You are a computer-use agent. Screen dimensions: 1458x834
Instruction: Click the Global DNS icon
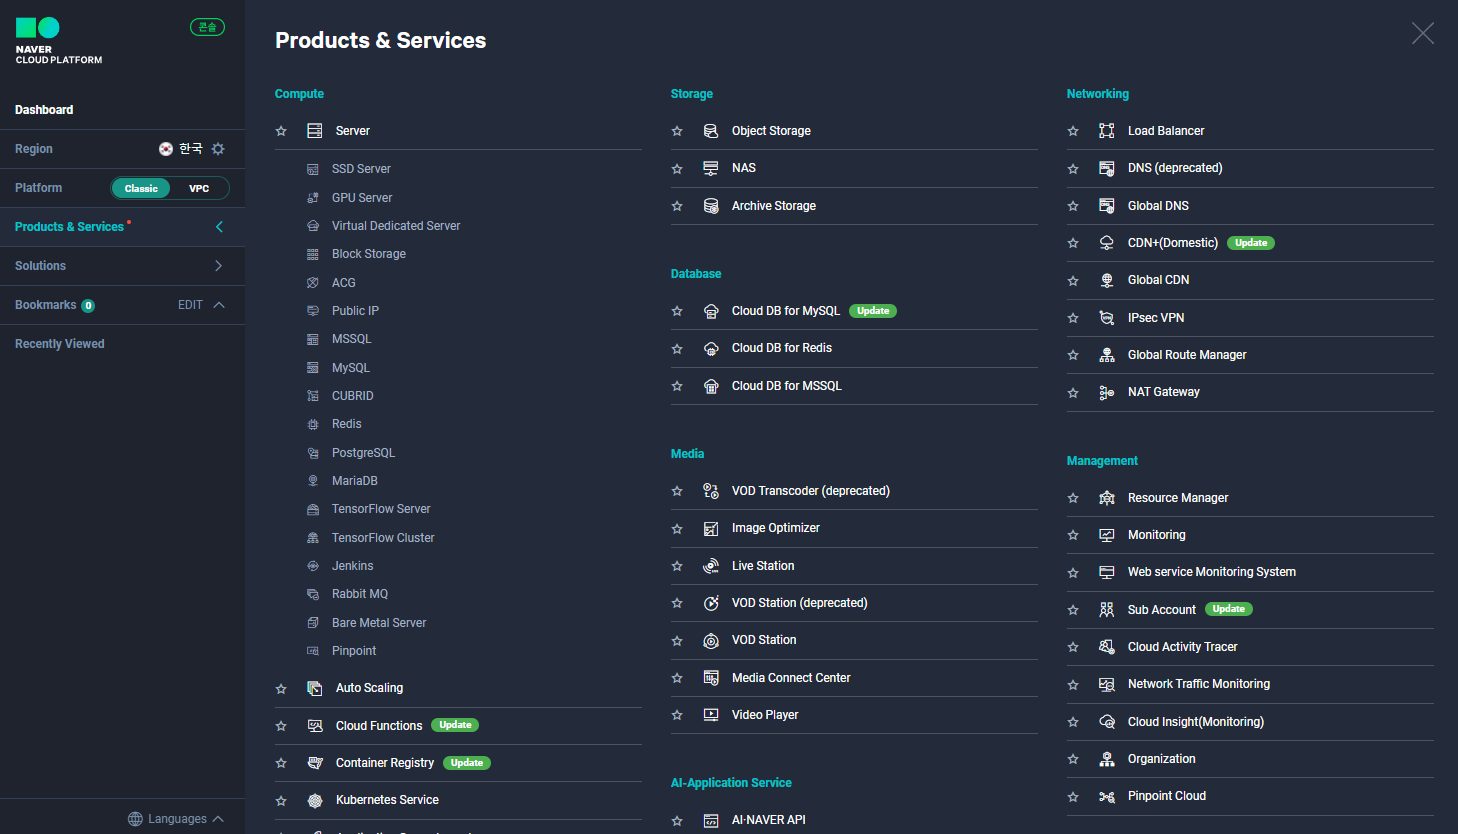(1107, 206)
